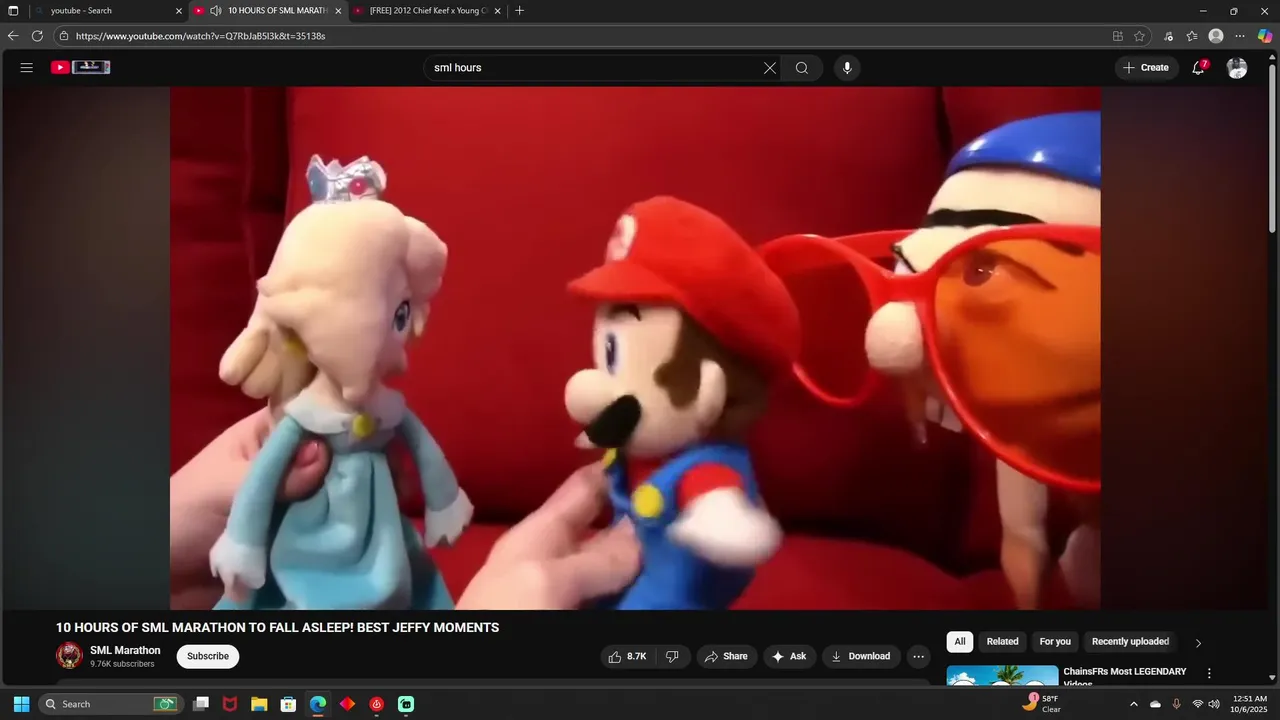Open YouTube notifications bell

(x=1199, y=68)
